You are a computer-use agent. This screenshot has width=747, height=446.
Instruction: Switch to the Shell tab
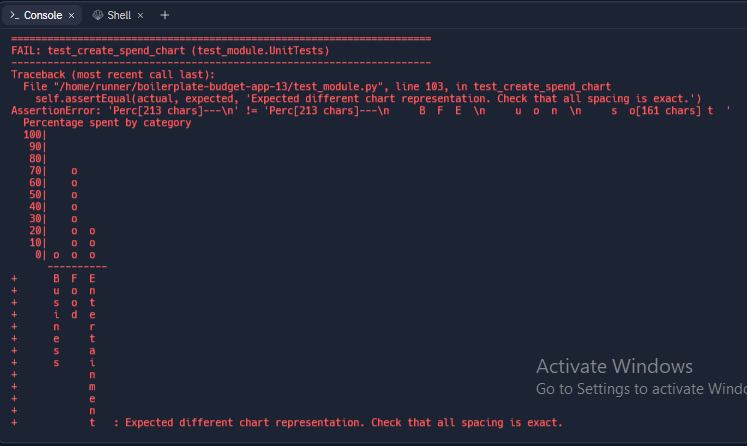pyautogui.click(x=118, y=15)
